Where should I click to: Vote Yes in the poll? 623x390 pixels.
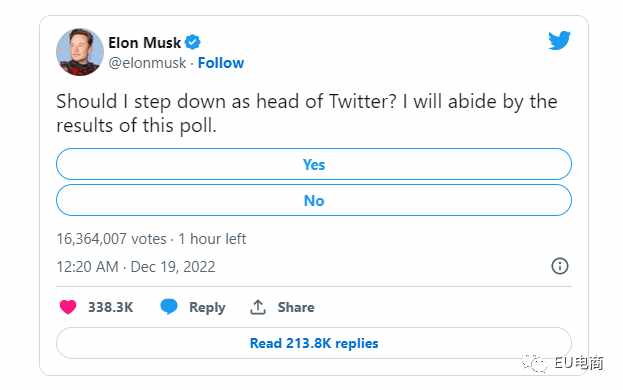point(314,164)
